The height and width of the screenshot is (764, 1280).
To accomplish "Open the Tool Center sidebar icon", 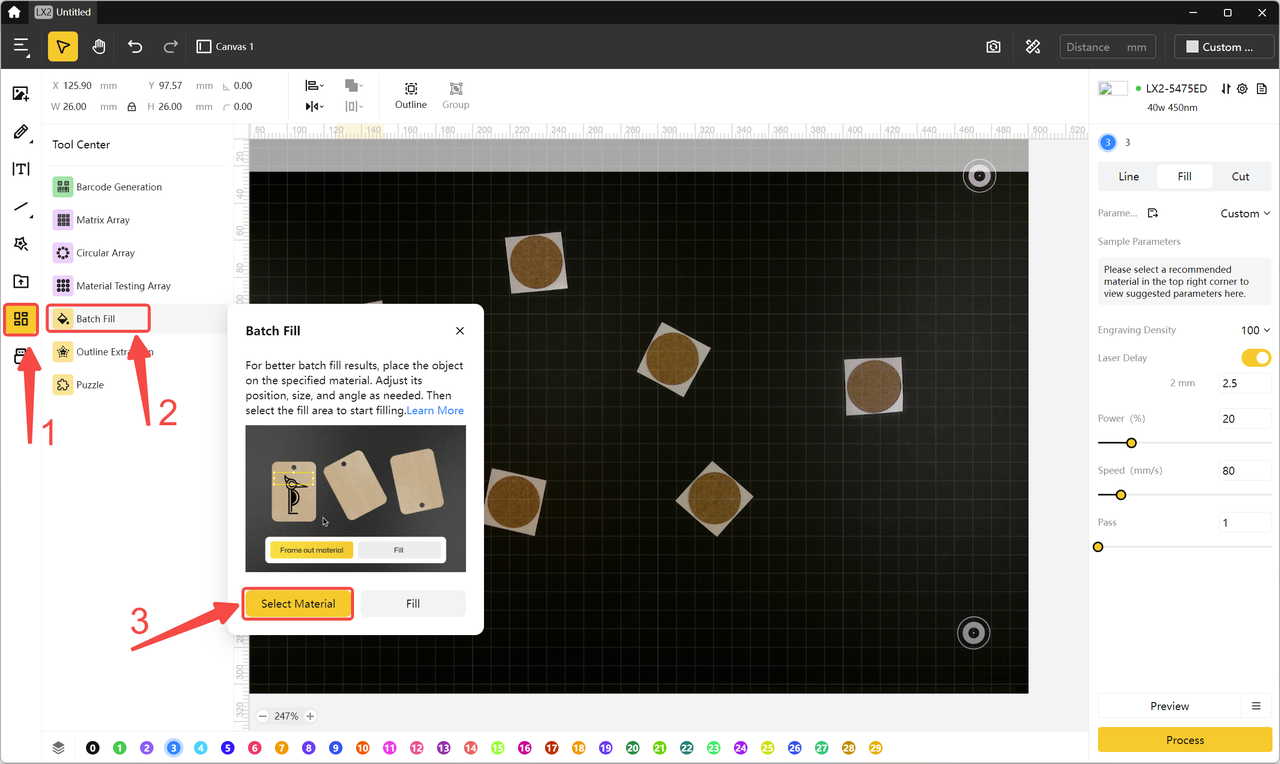I will click(21, 320).
